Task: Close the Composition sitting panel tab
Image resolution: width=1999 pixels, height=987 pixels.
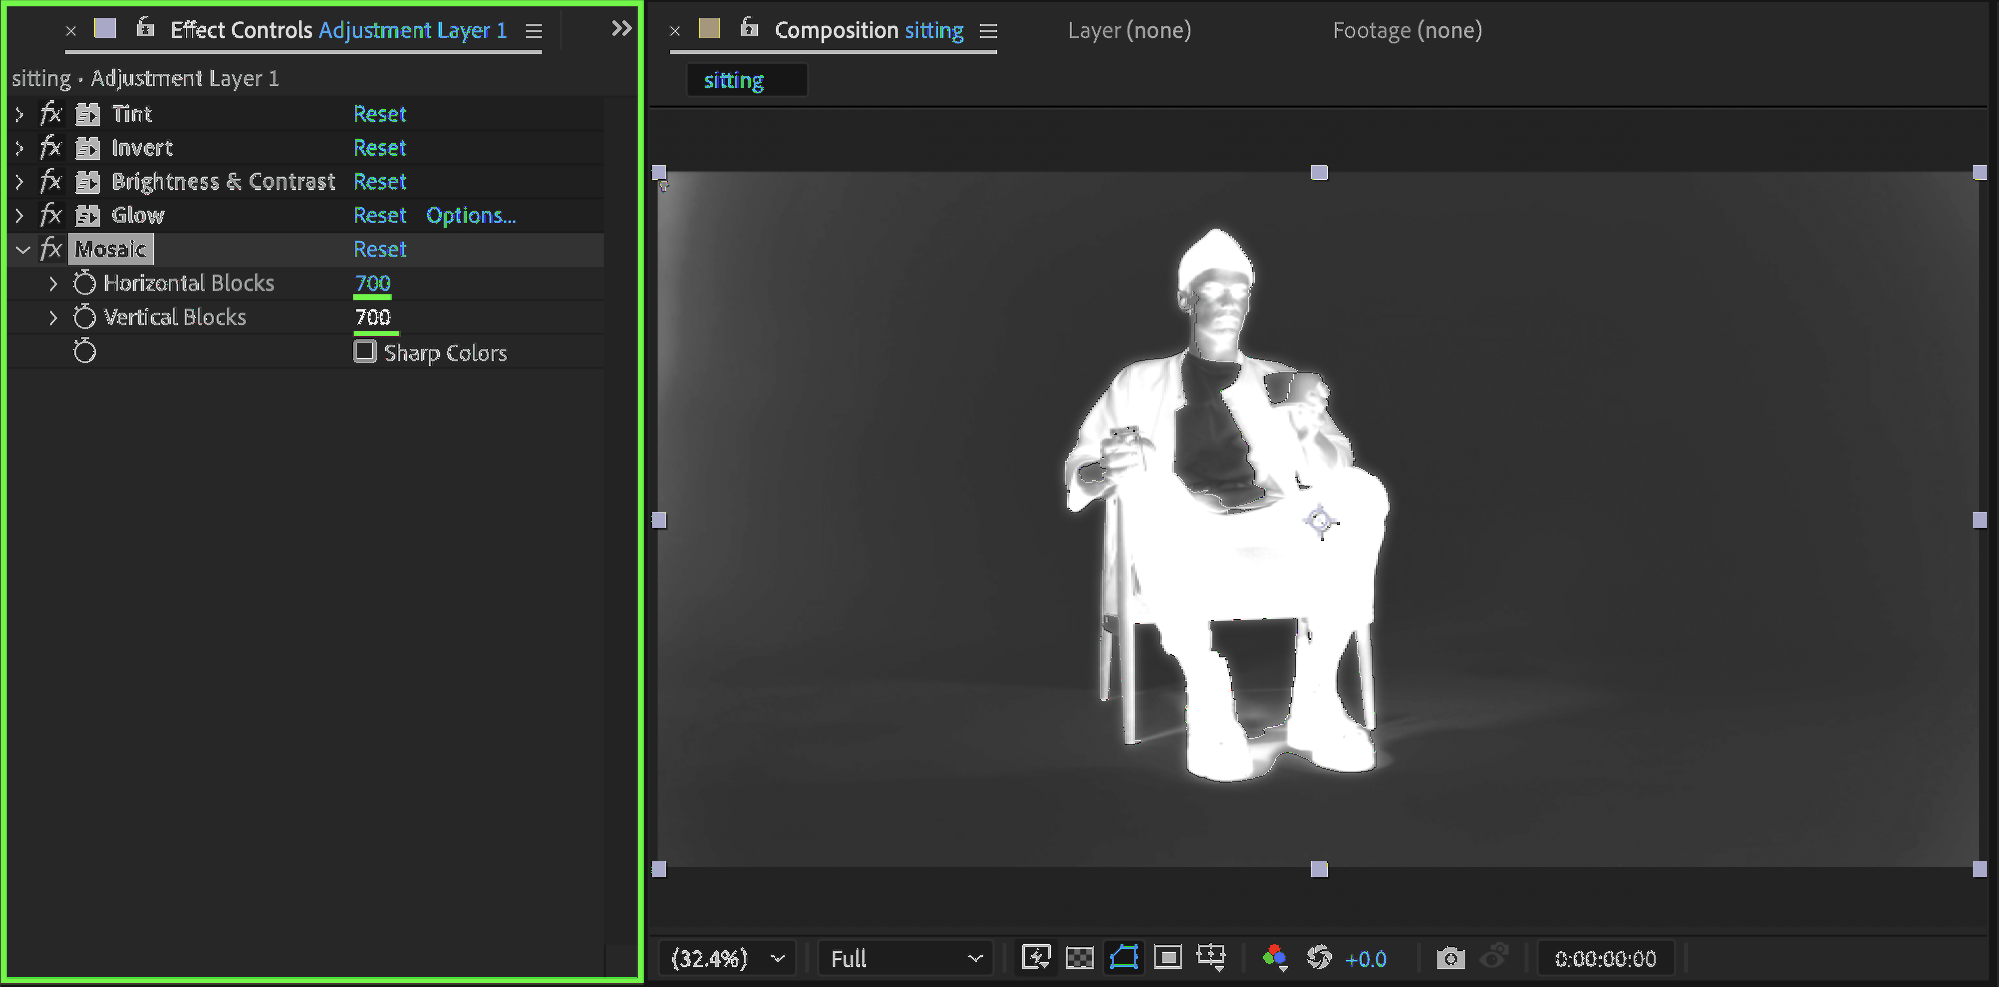Action: coord(675,31)
